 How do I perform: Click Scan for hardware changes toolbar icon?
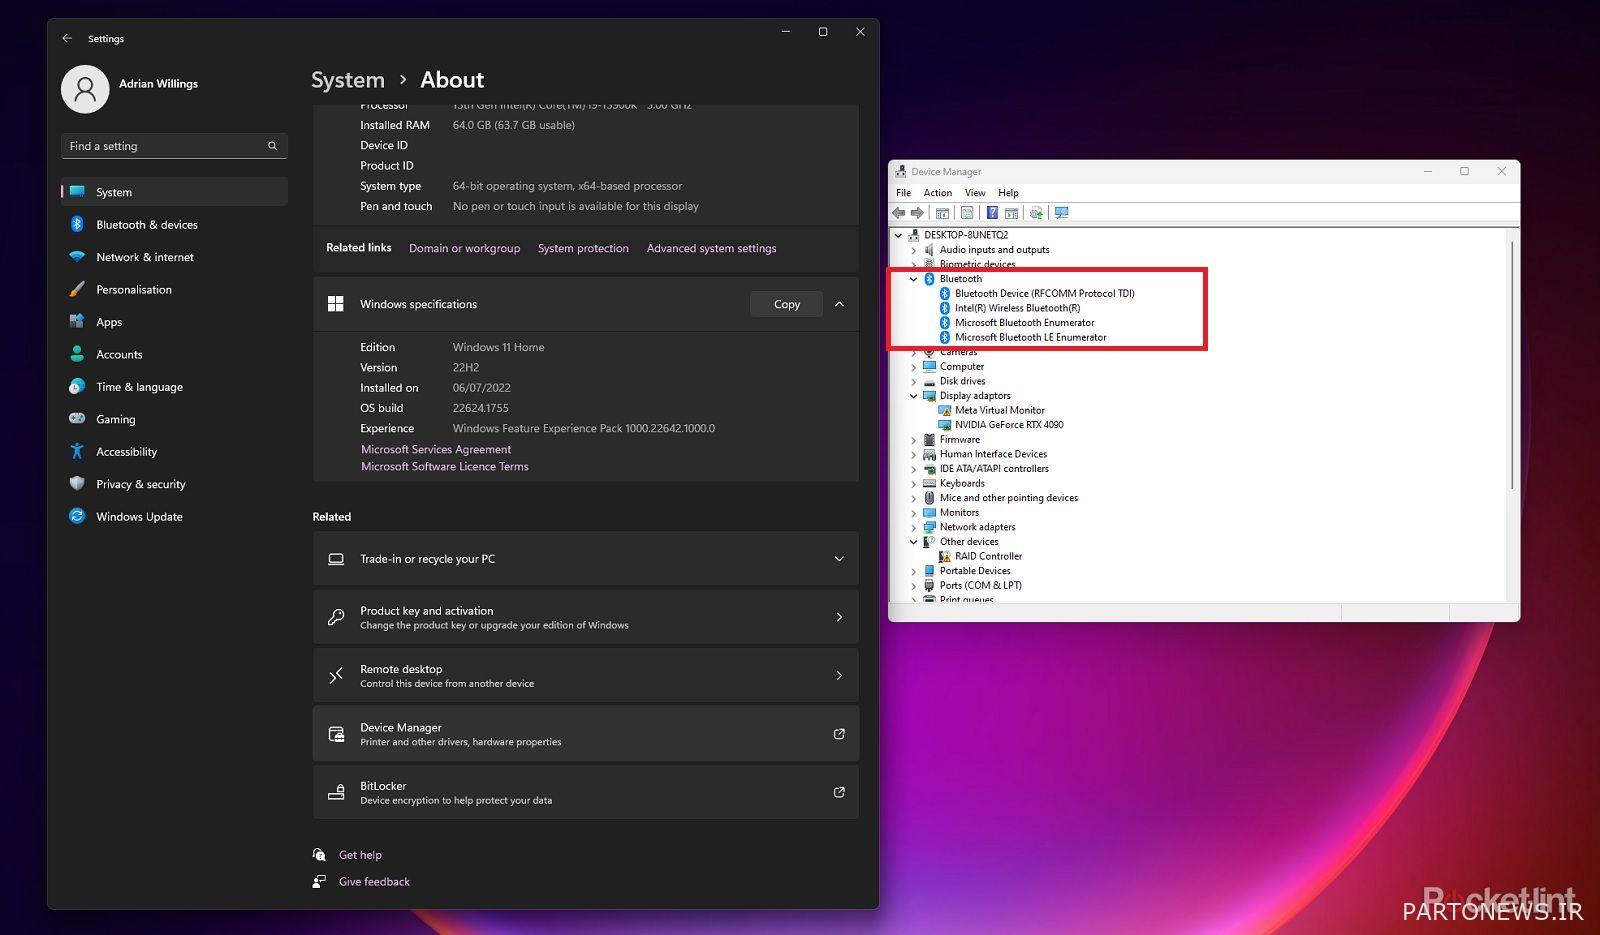pyautogui.click(x=1062, y=213)
